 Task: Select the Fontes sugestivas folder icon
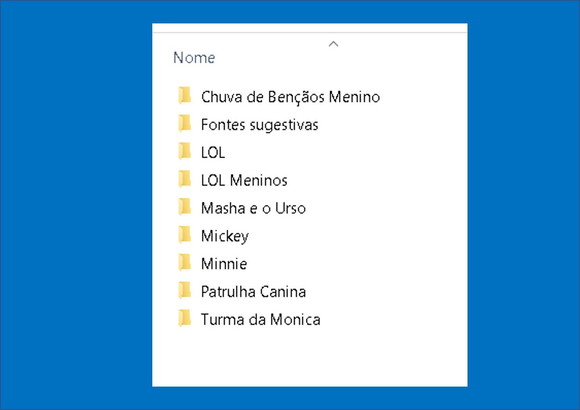coord(184,123)
